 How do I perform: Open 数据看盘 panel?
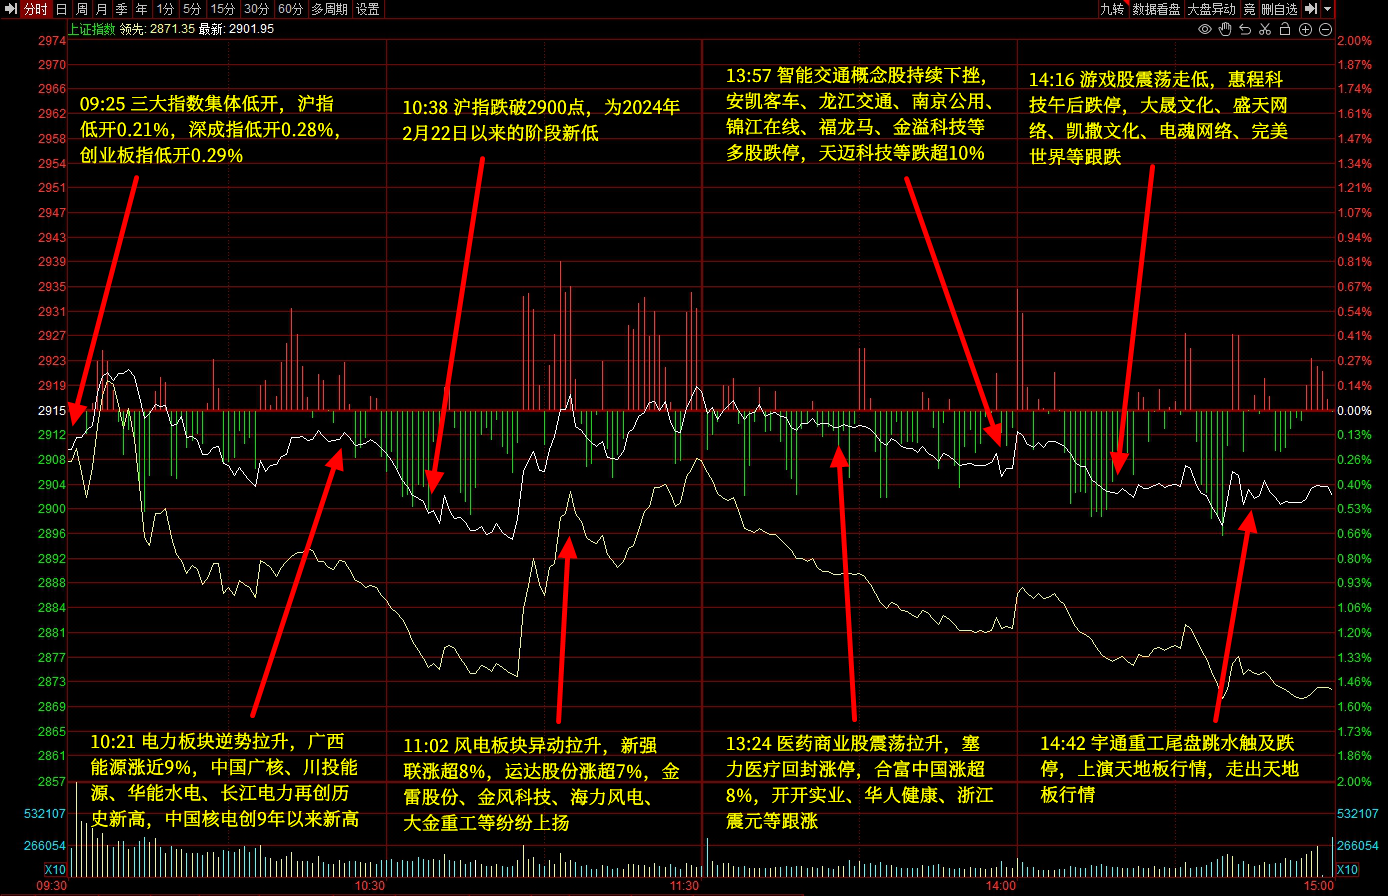(1157, 9)
